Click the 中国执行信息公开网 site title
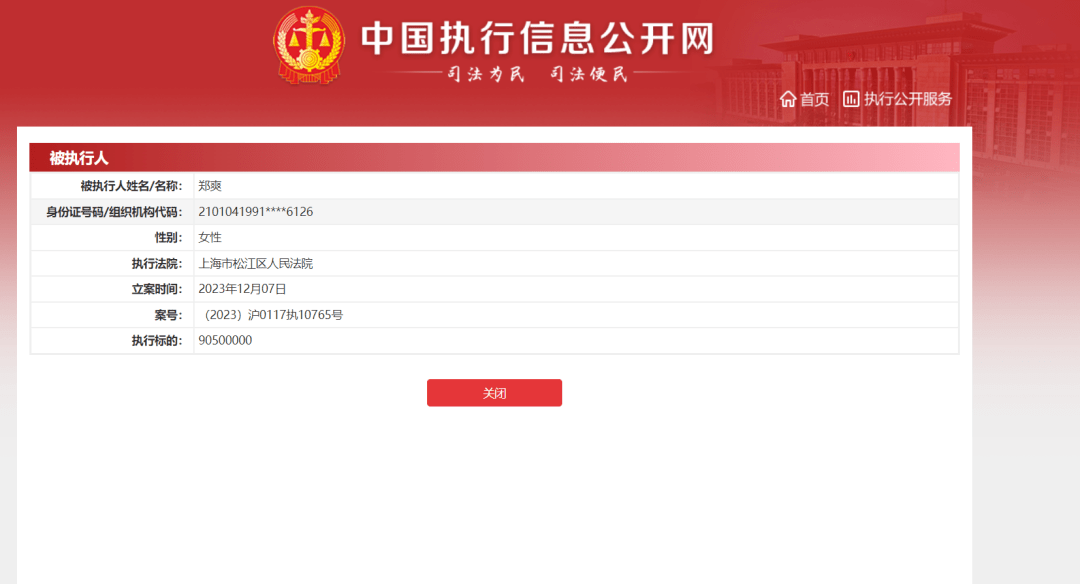This screenshot has width=1080, height=584. click(x=538, y=38)
